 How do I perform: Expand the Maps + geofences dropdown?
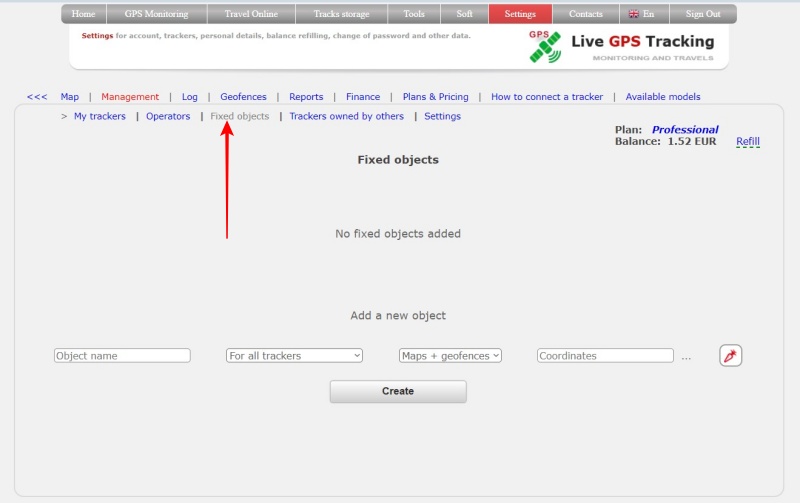450,355
